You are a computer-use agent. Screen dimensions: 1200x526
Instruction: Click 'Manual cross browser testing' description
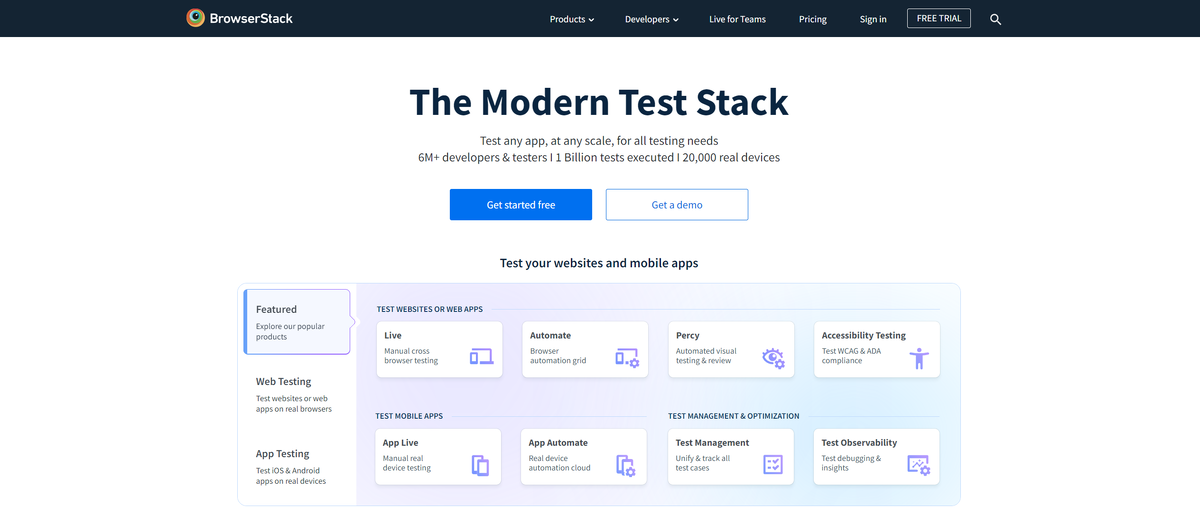pos(412,356)
